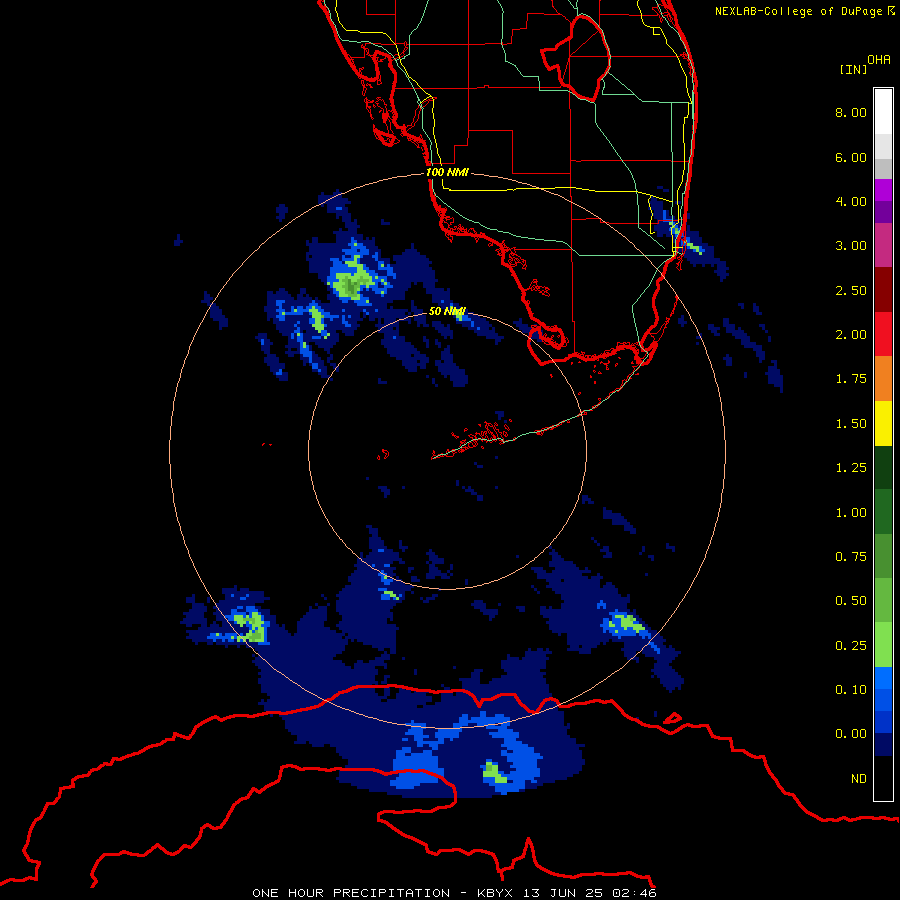Viewport: 900px width, 900px height.
Task: Click the 1.50 legend value
Action: [x=851, y=424]
